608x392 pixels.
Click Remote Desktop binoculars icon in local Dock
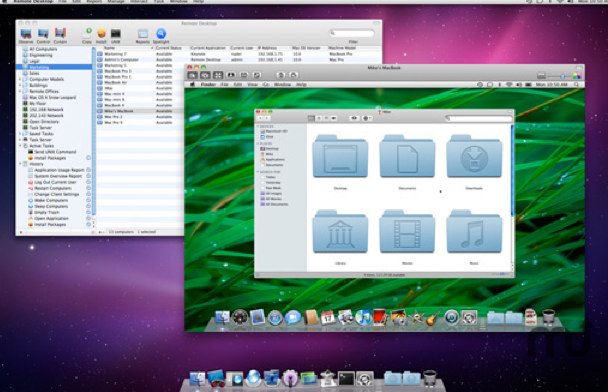point(216,378)
